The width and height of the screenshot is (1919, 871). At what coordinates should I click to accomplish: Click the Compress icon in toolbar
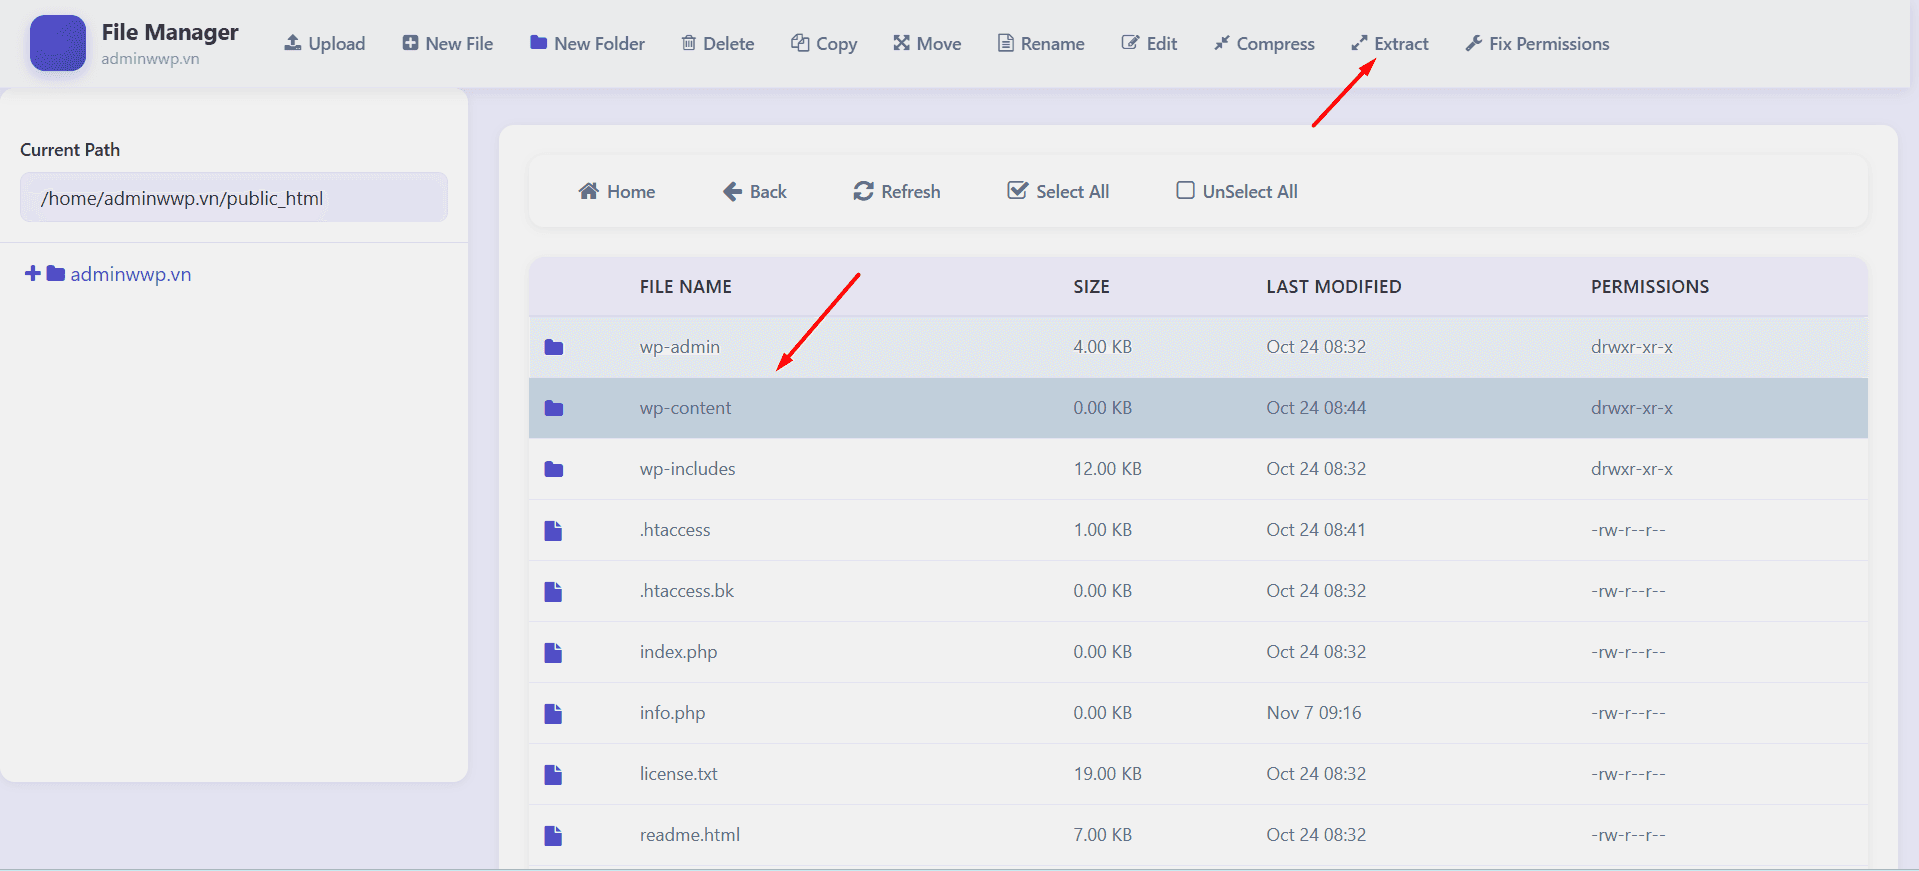tap(1222, 43)
